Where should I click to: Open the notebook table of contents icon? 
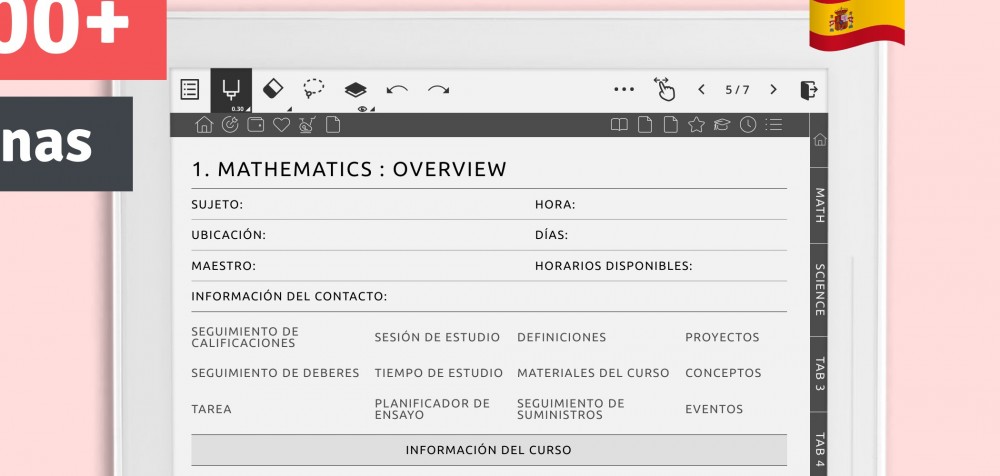point(190,90)
